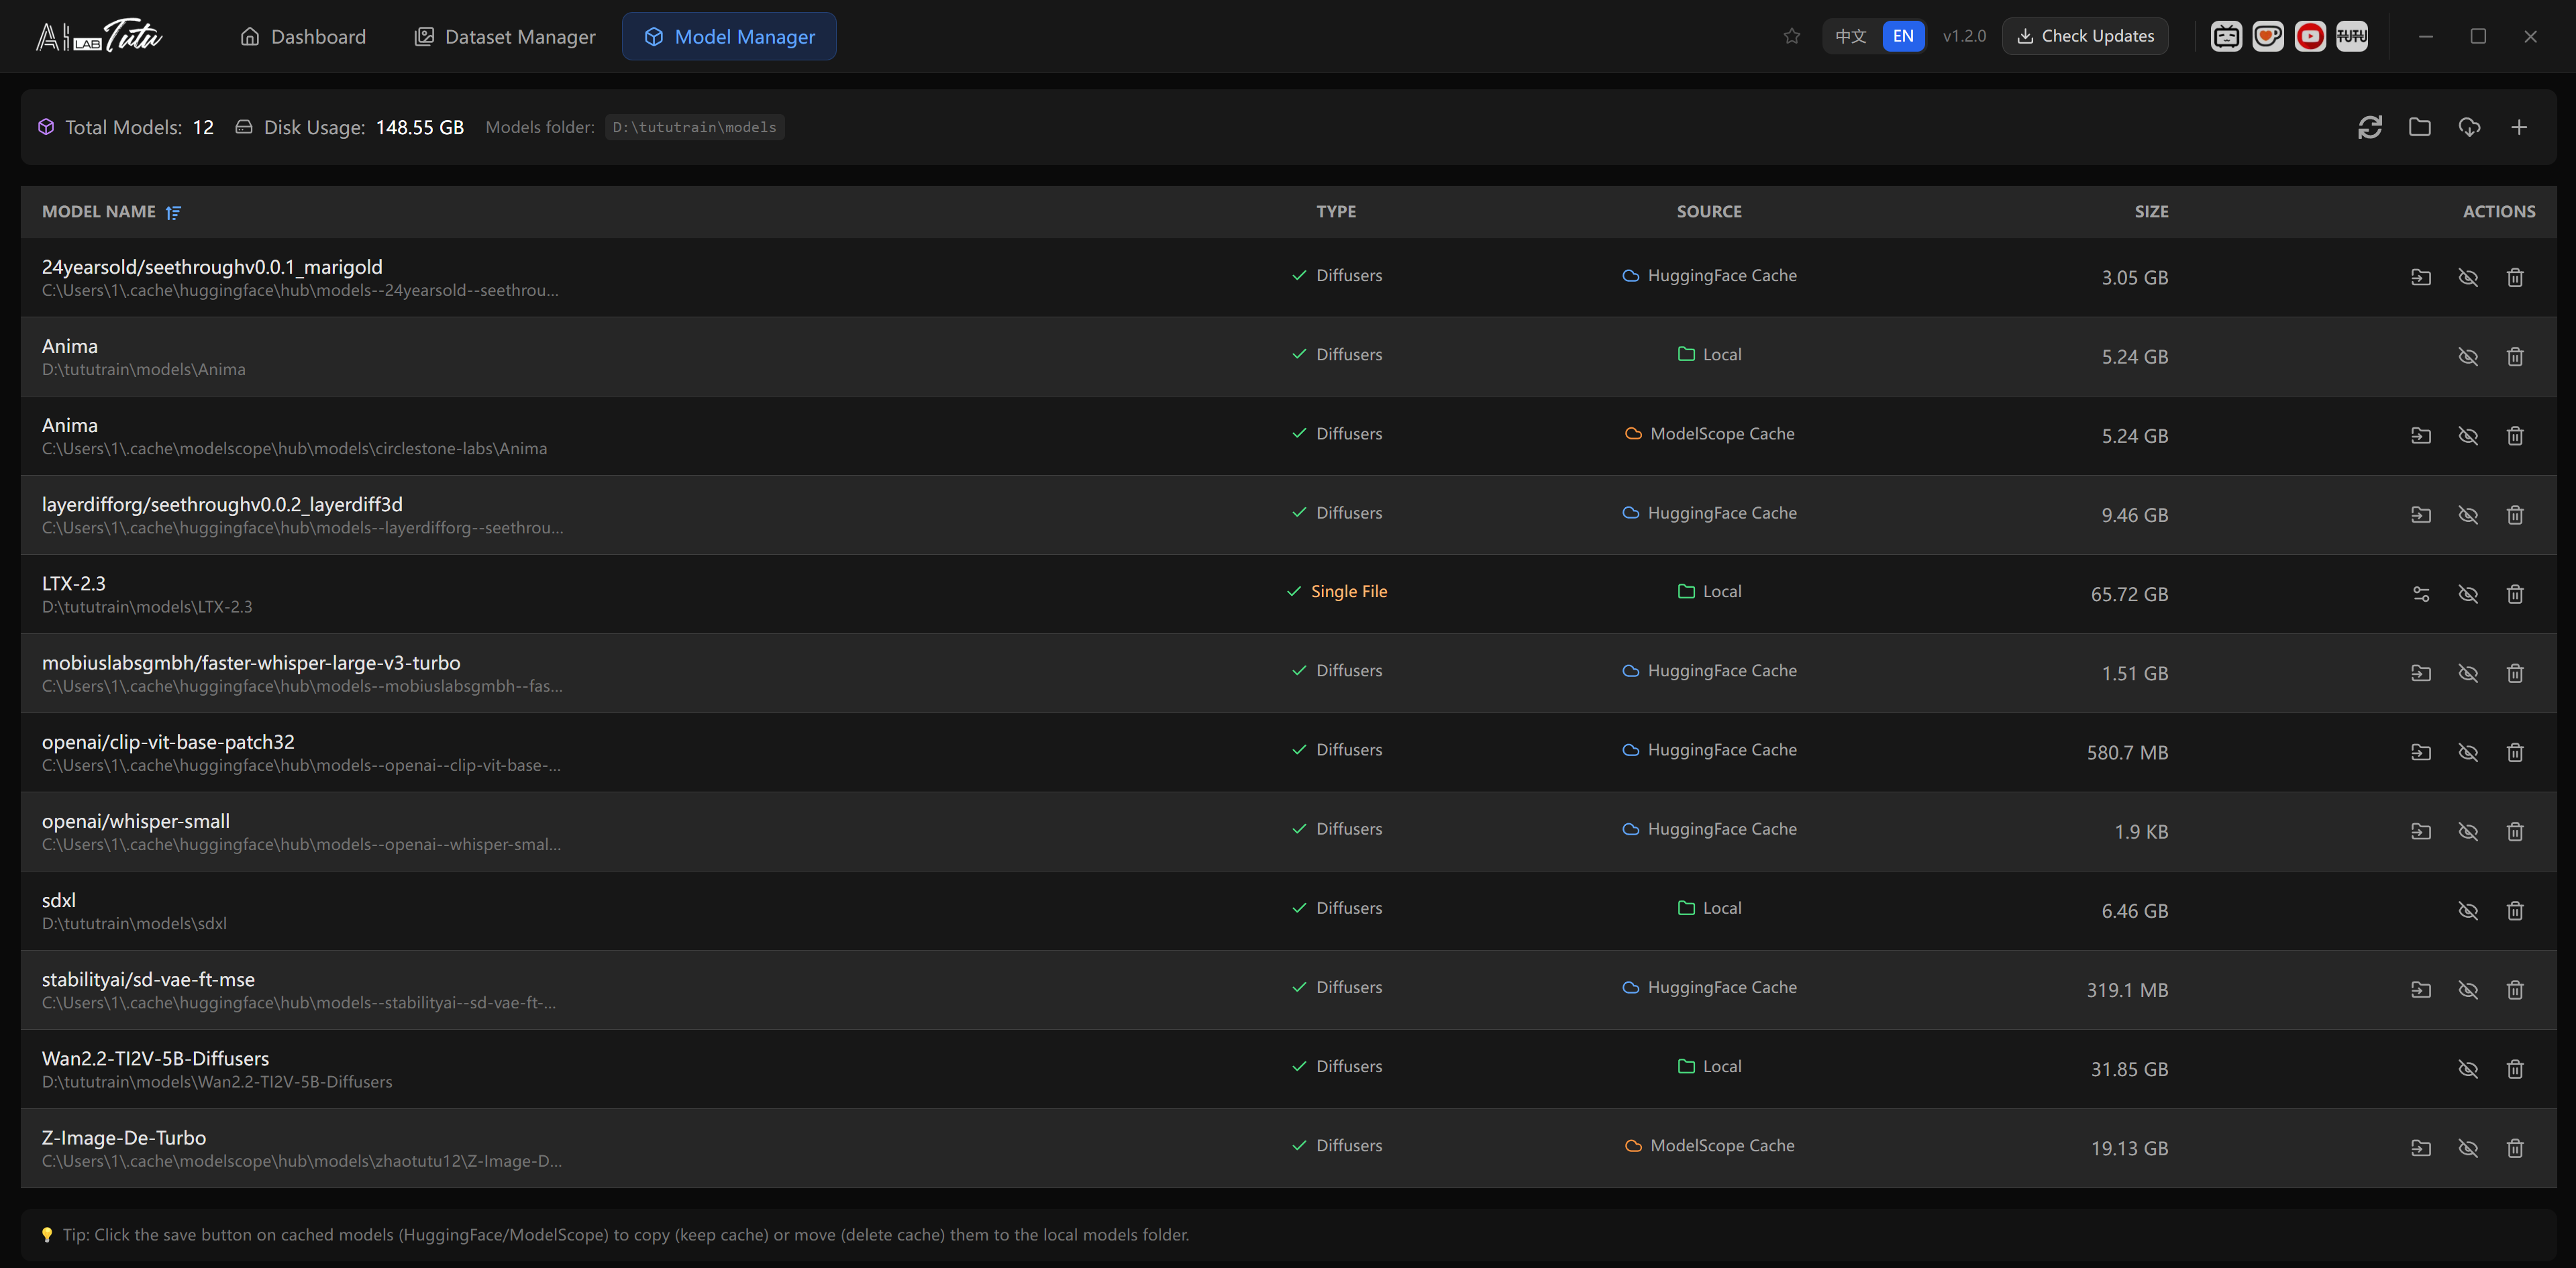Image resolution: width=2576 pixels, height=1268 pixels.
Task: Switch language to EN
Action: tap(1902, 36)
